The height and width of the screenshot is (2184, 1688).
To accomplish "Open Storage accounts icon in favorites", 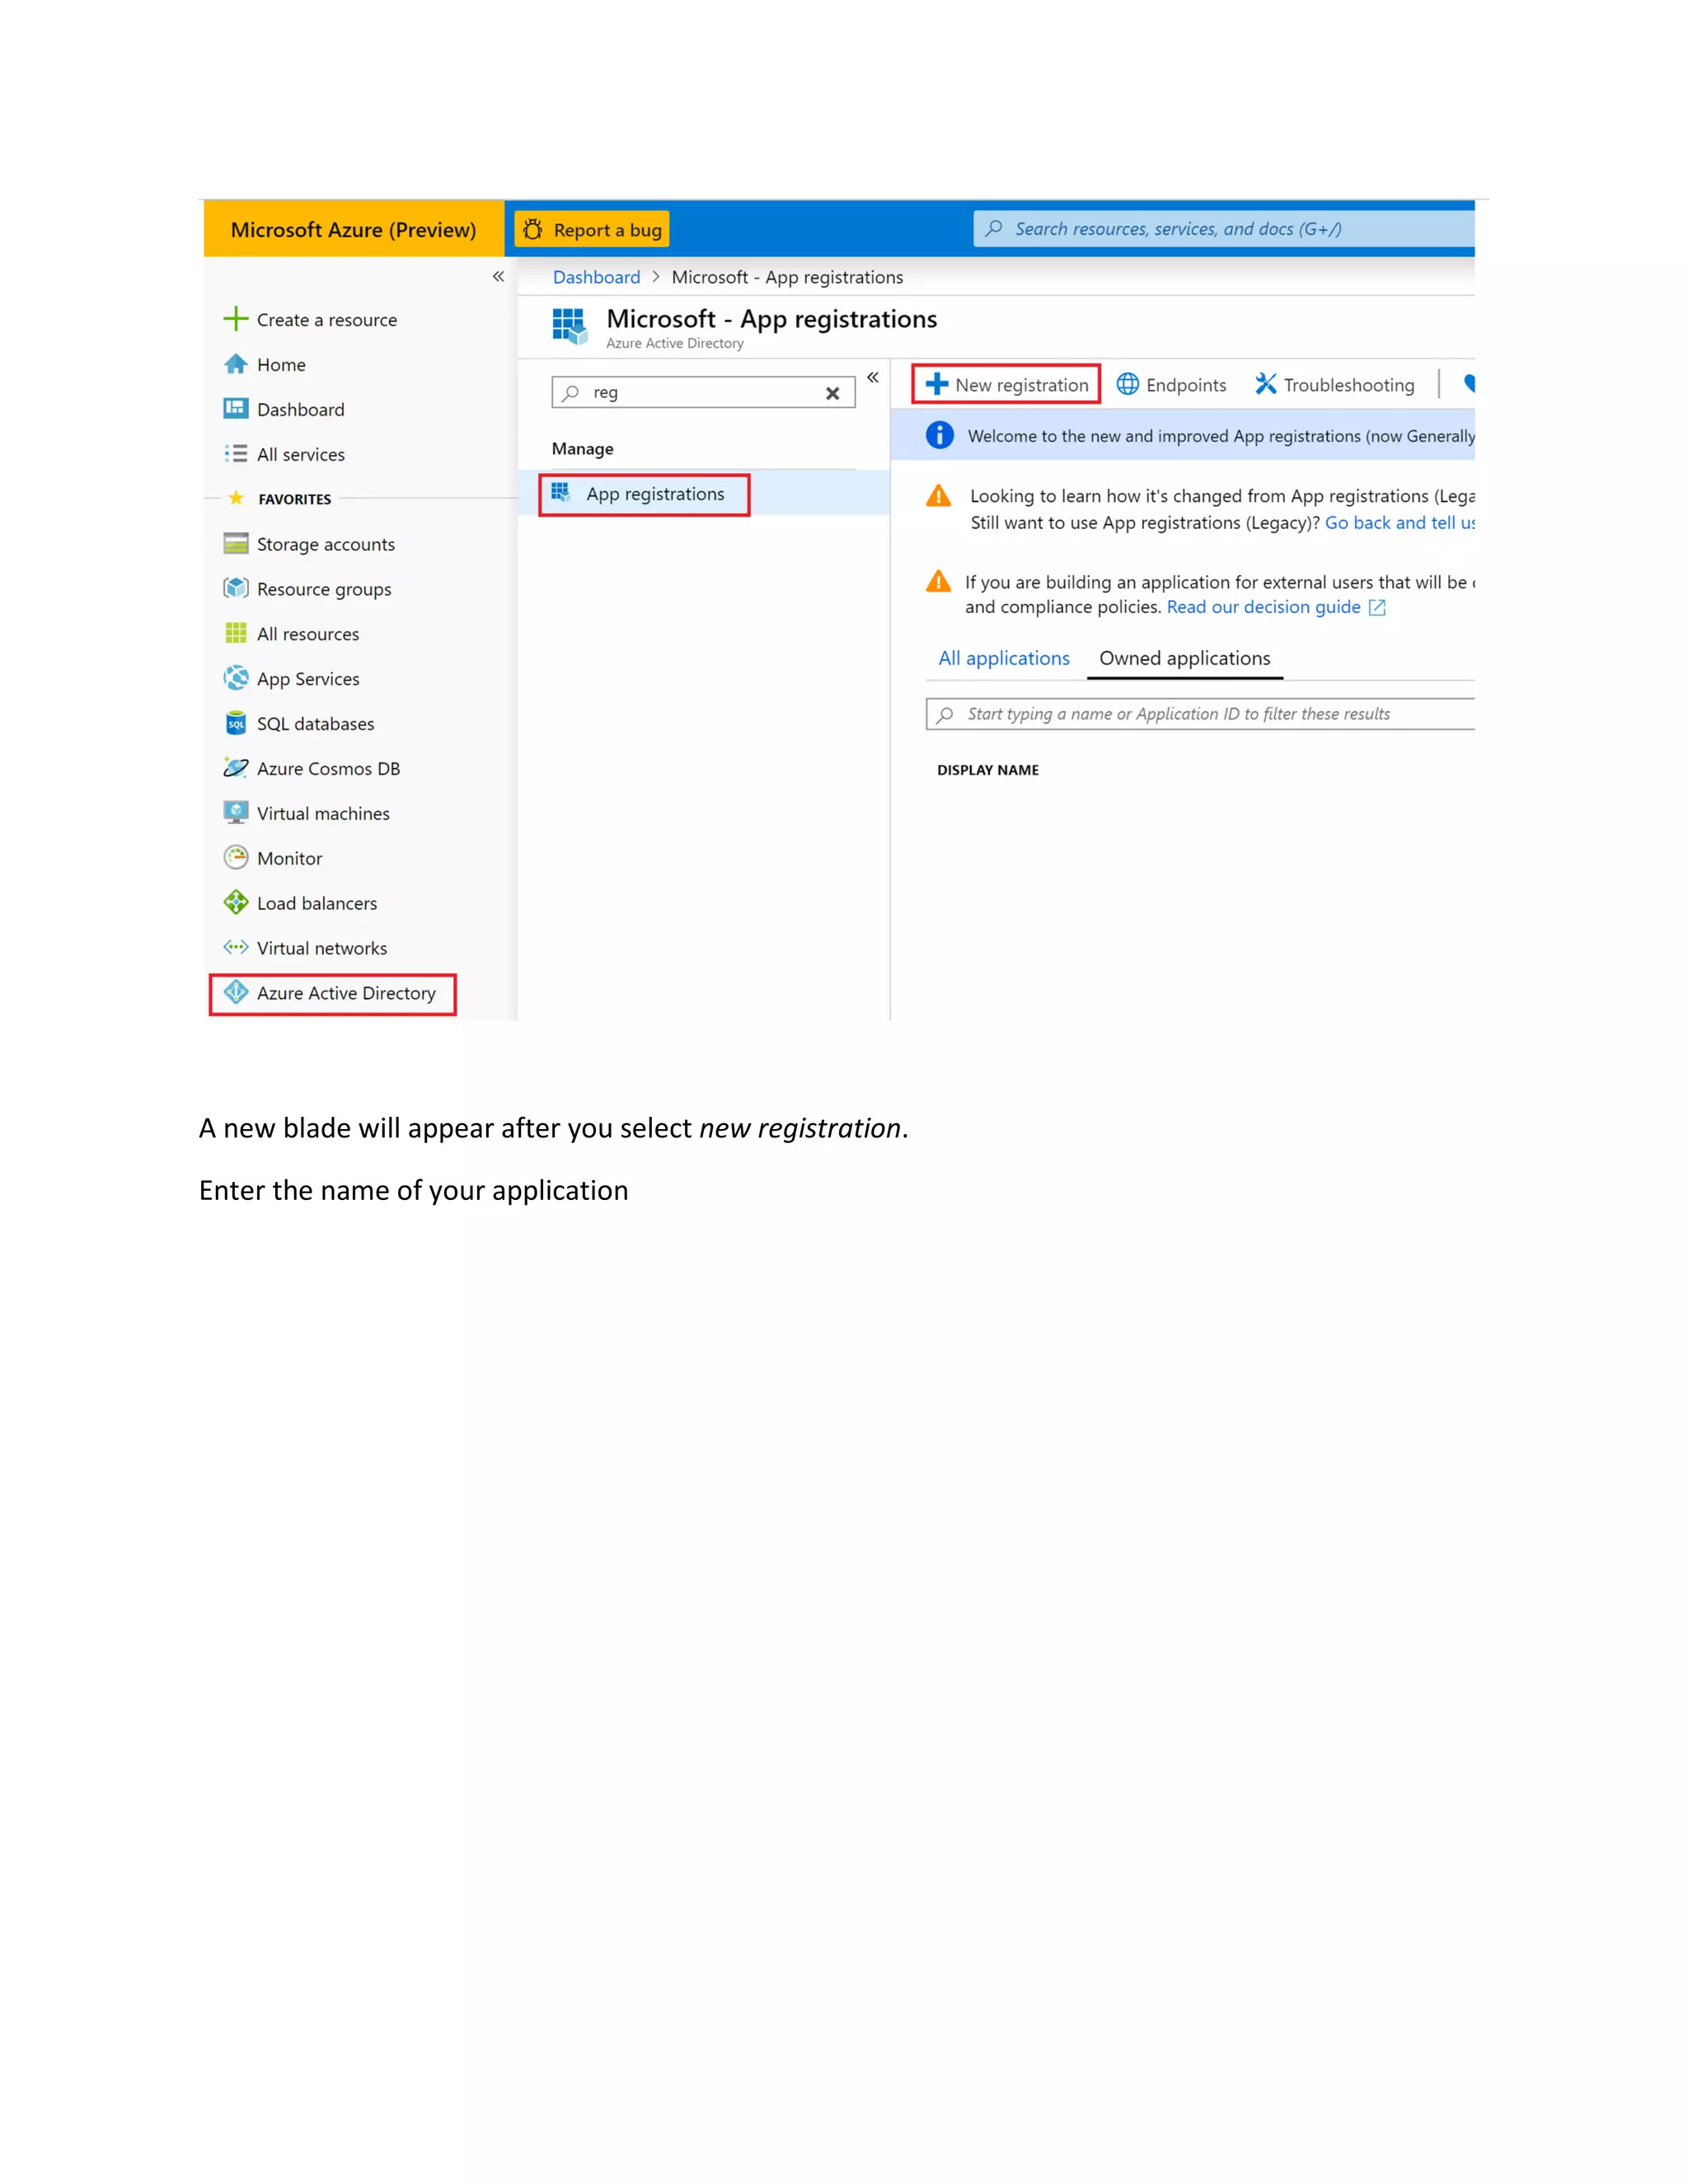I will click(235, 543).
